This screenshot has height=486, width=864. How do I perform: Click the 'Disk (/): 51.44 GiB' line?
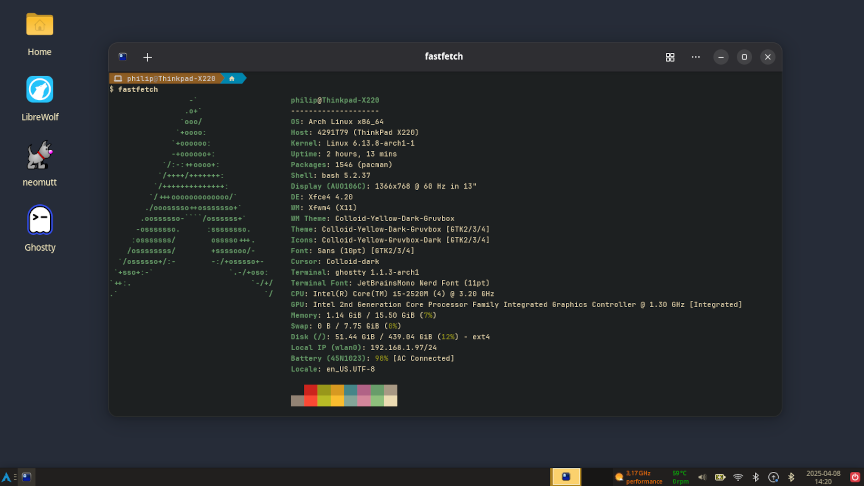click(390, 337)
